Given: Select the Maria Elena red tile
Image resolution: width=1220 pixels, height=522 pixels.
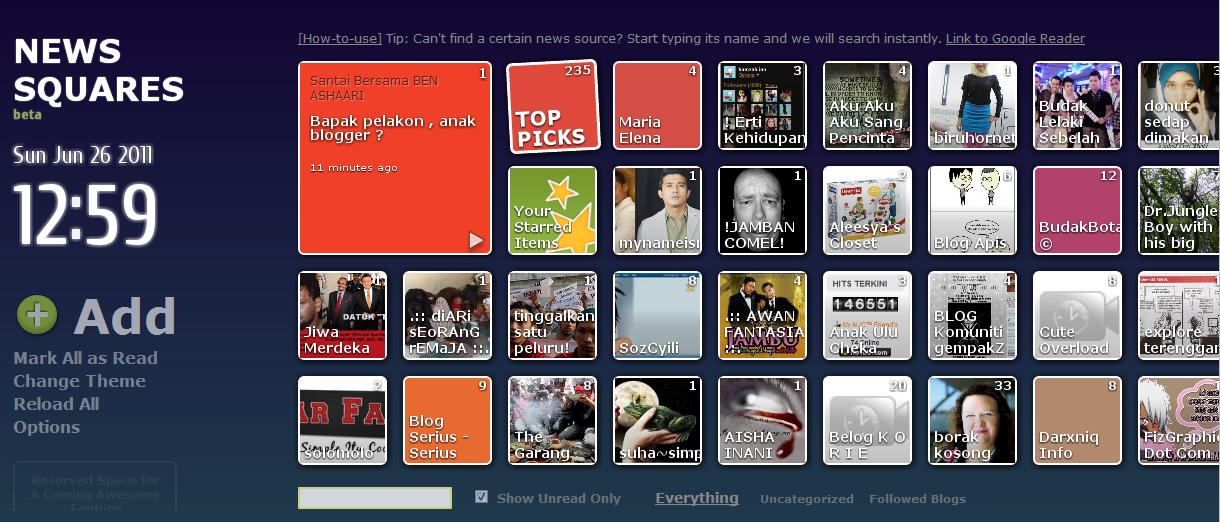Looking at the screenshot, I should [x=657, y=106].
